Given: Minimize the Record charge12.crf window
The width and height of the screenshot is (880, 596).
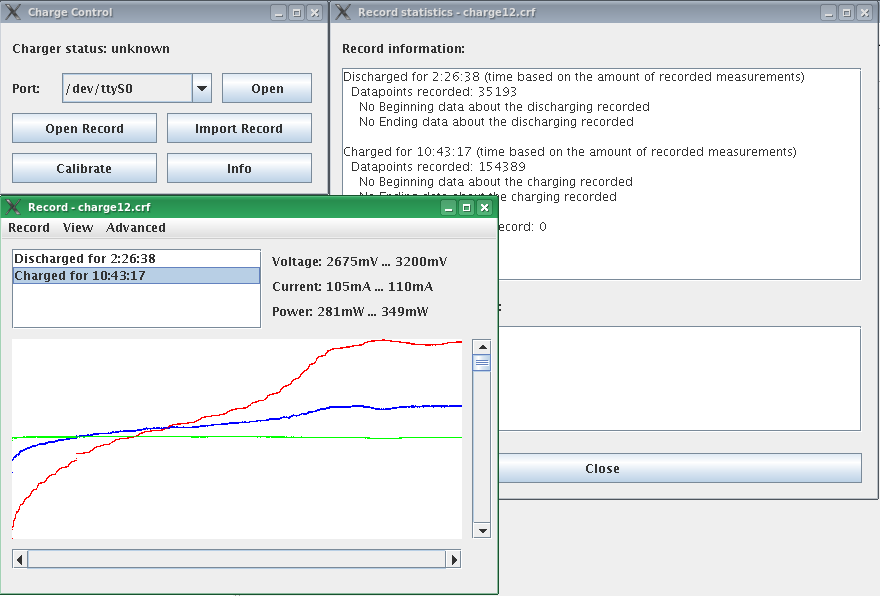Looking at the screenshot, I should tap(448, 207).
